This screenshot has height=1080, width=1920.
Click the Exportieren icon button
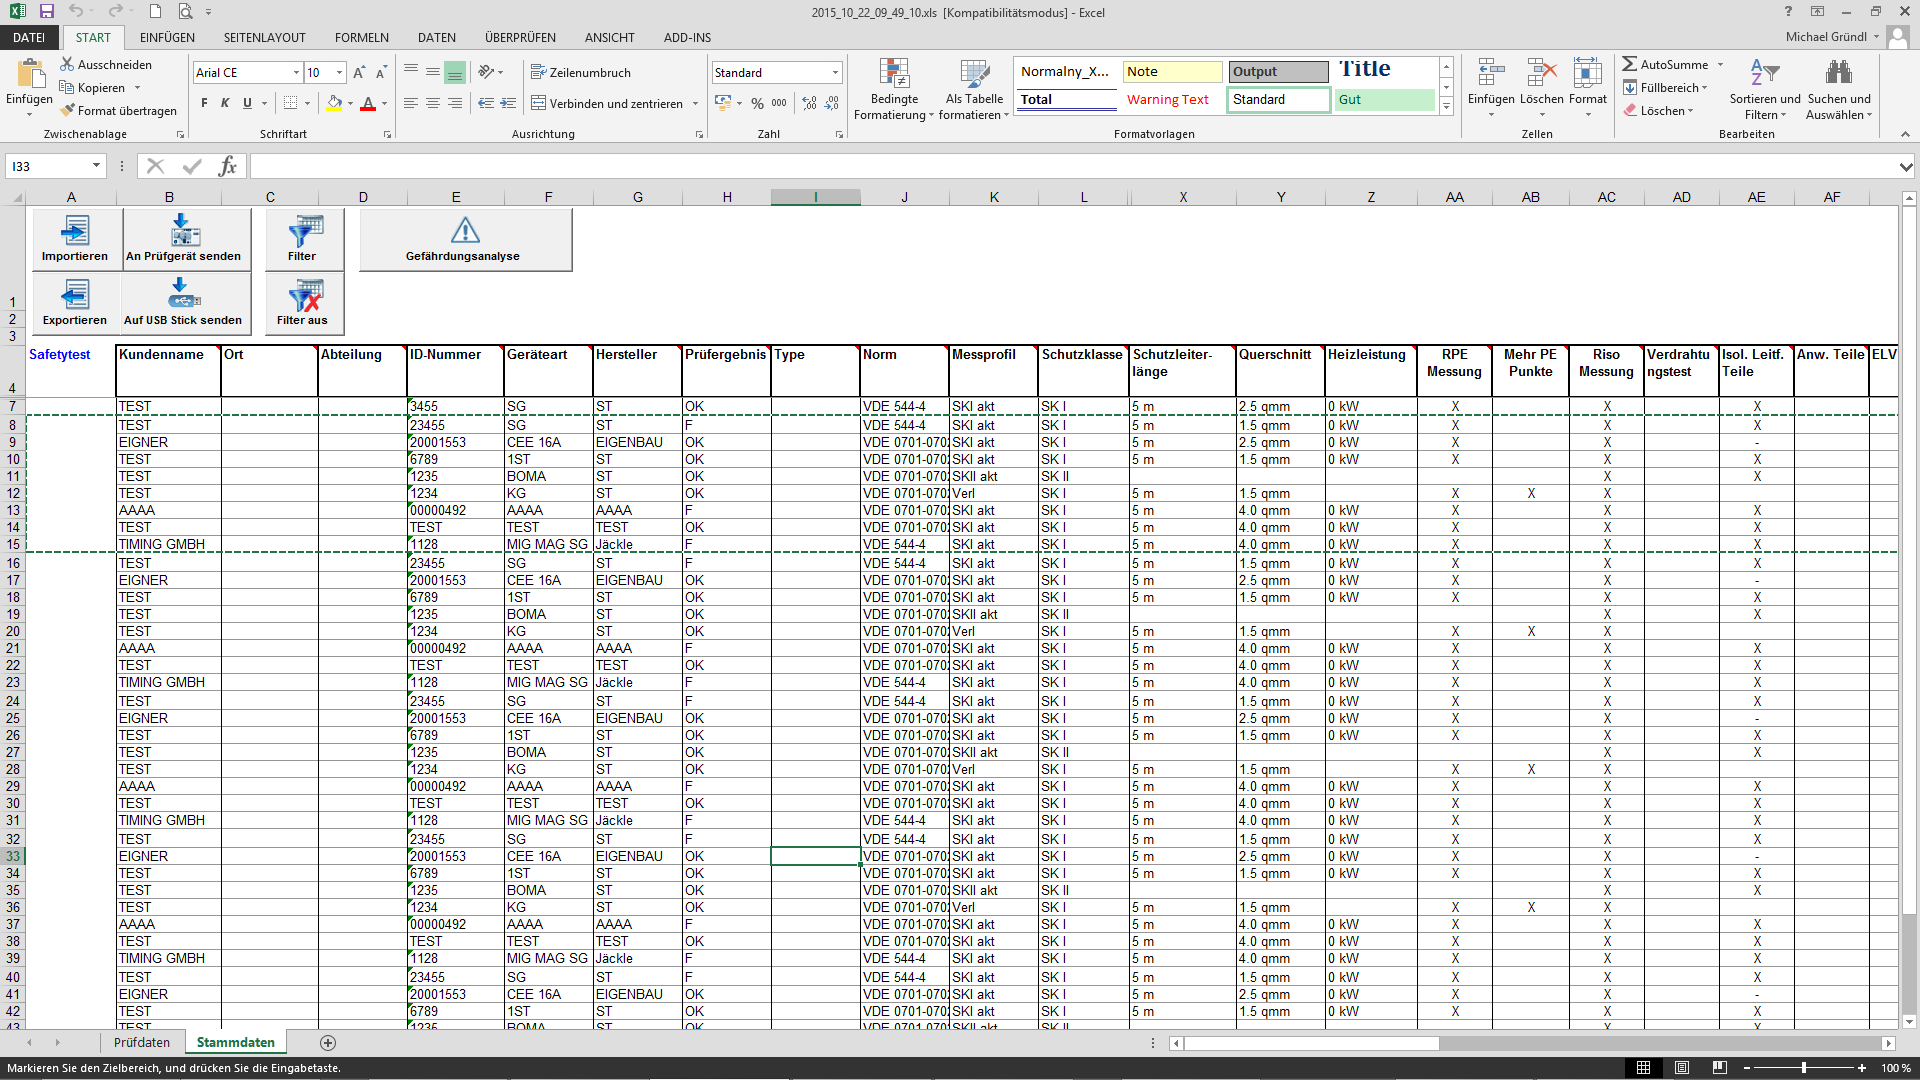pos(75,295)
